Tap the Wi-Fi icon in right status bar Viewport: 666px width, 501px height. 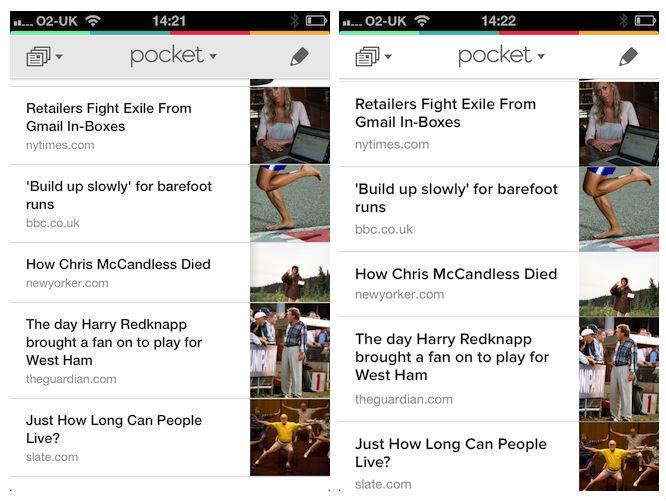point(422,20)
